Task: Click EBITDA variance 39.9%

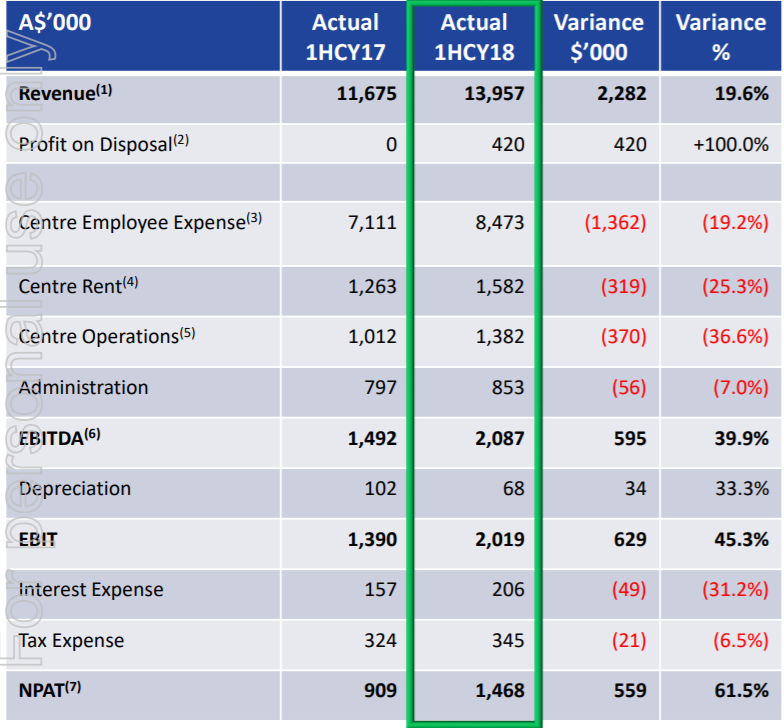Action: pyautogui.click(x=742, y=438)
